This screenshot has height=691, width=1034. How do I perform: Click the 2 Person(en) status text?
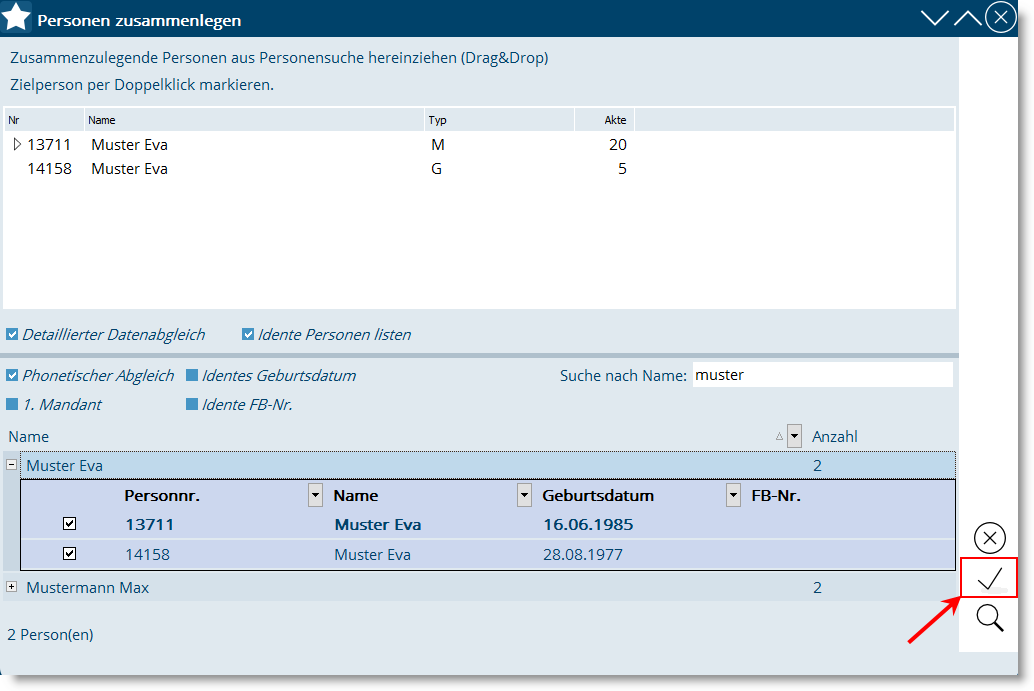pyautogui.click(x=50, y=634)
